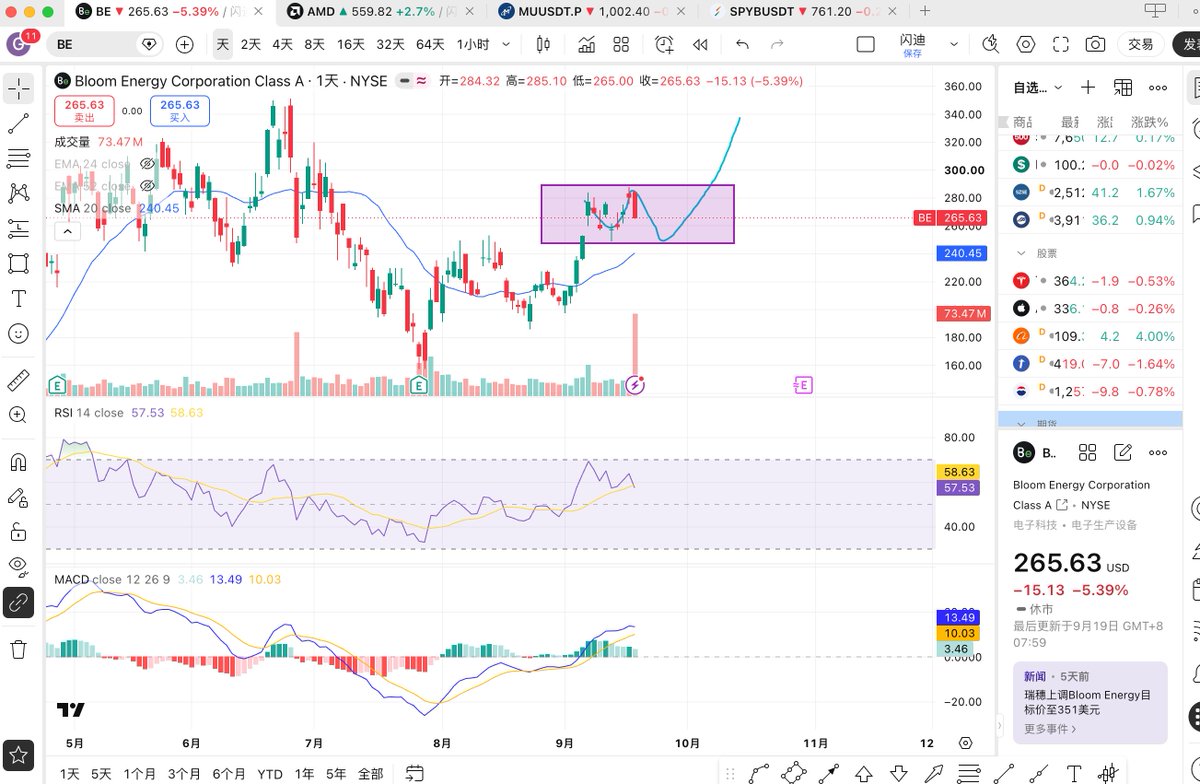
Task: Click the 闪迪 layout name save button
Action: coord(912,45)
